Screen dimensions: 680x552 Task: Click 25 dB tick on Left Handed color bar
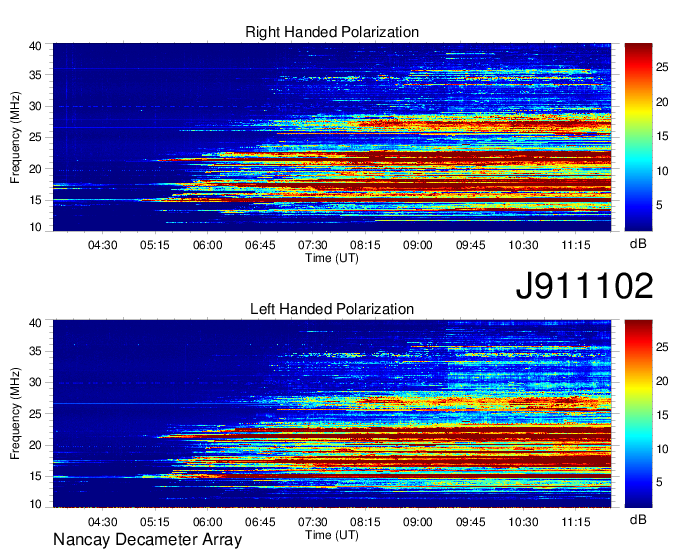coord(662,346)
